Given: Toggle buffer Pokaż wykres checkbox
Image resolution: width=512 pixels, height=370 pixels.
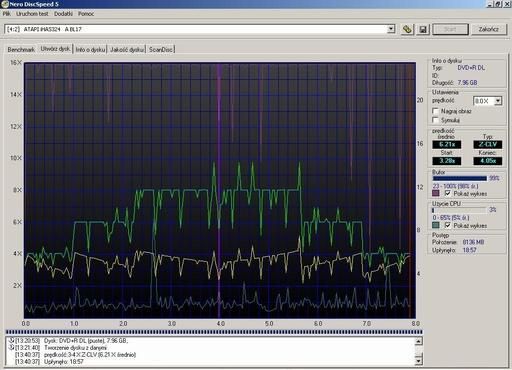Looking at the screenshot, I should click(x=447, y=193).
